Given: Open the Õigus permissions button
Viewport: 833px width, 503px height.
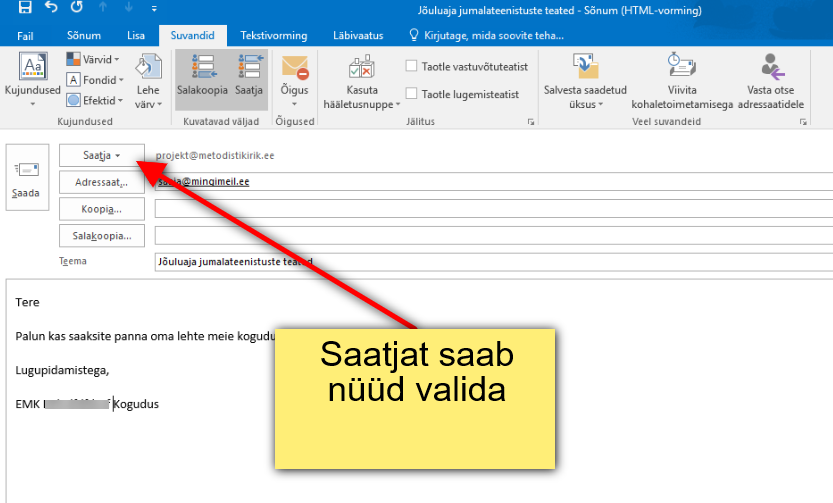Looking at the screenshot, I should (x=294, y=80).
